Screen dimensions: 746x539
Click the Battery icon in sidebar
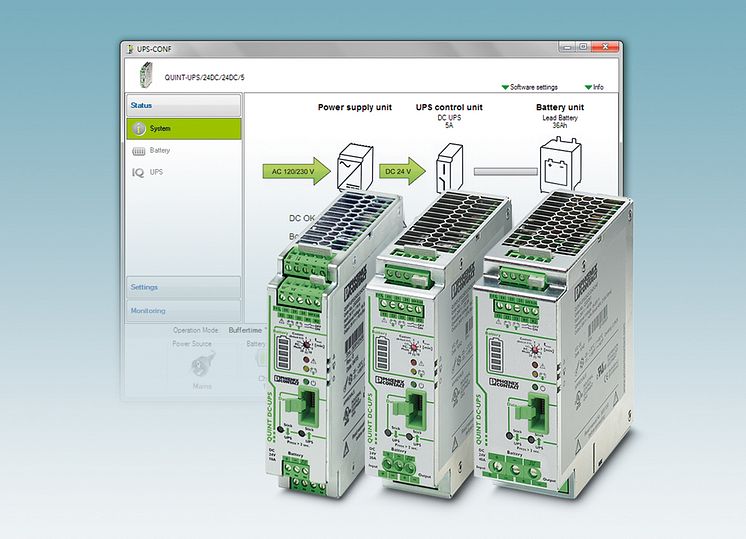click(138, 151)
